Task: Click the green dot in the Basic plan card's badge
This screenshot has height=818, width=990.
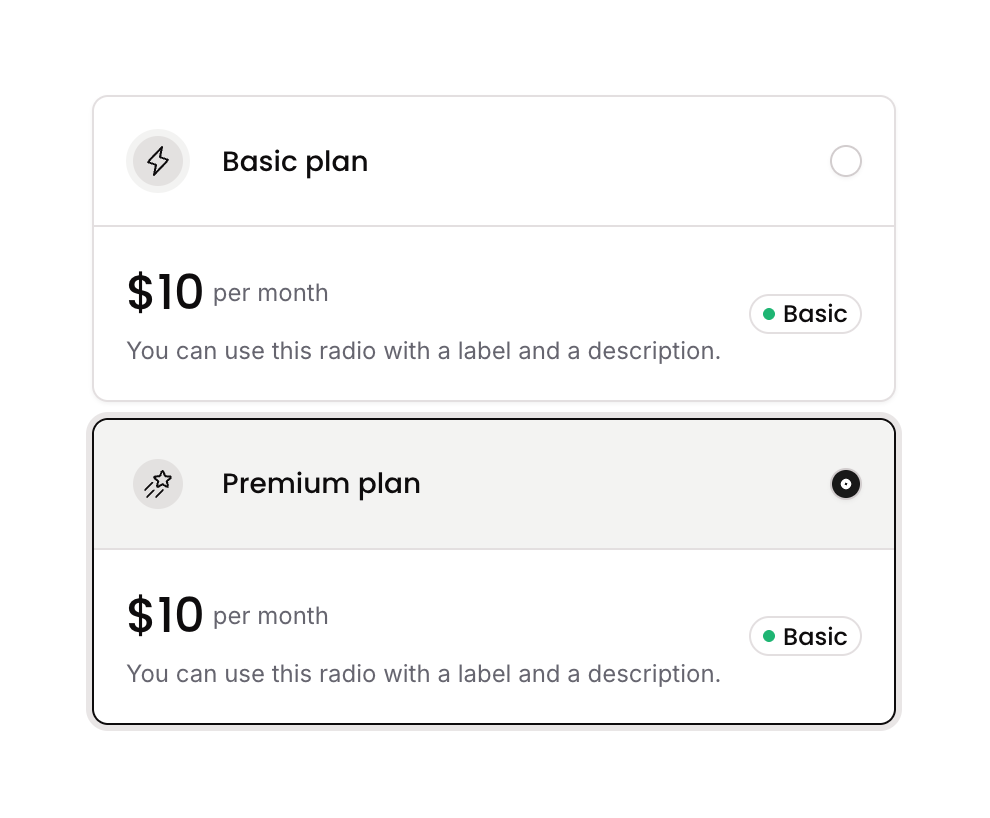Action: 769,314
